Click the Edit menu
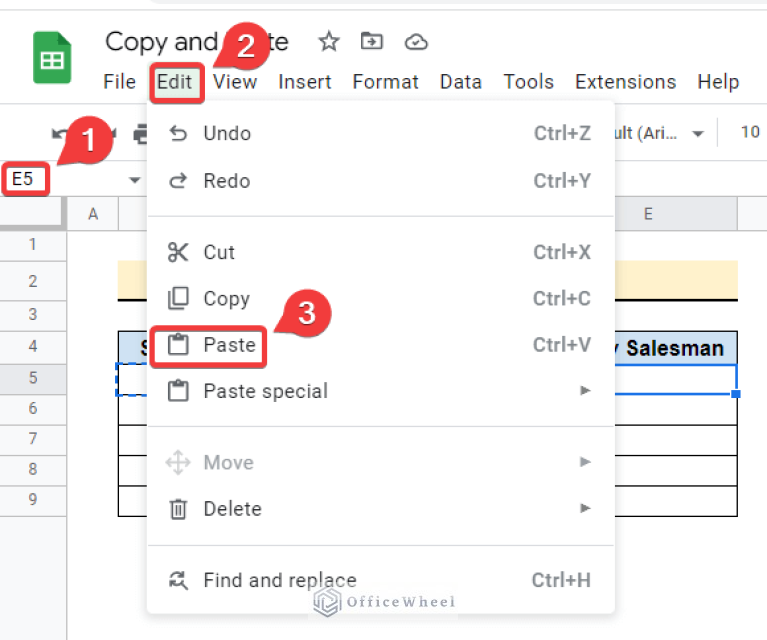 pos(175,82)
